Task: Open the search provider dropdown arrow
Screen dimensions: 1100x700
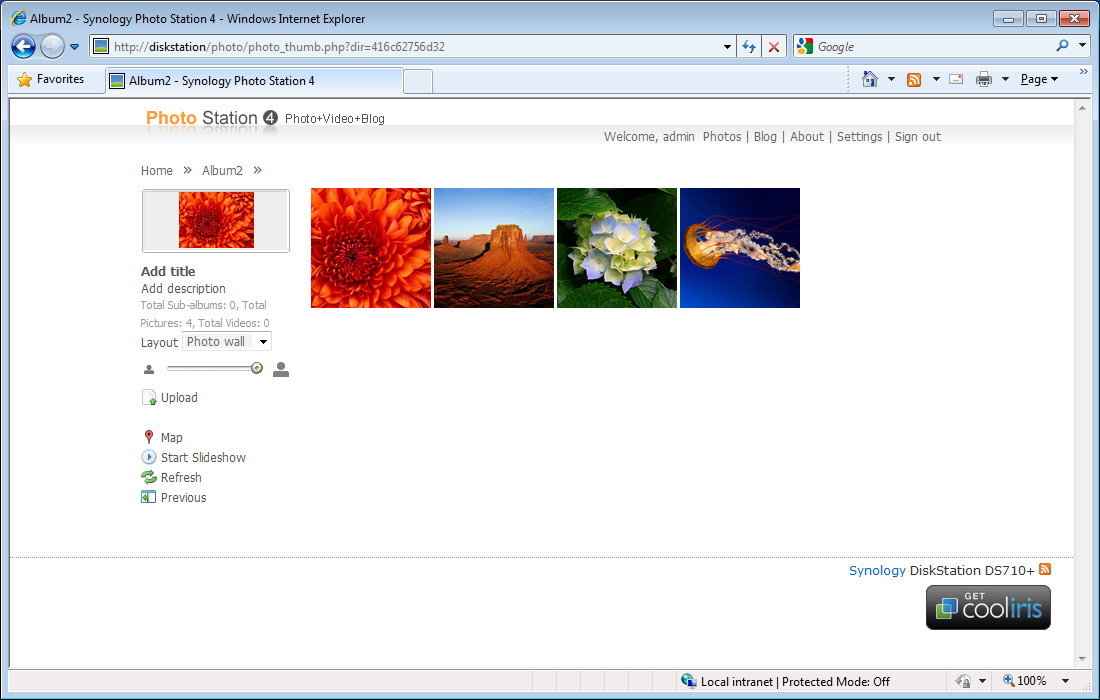Action: pos(1082,46)
